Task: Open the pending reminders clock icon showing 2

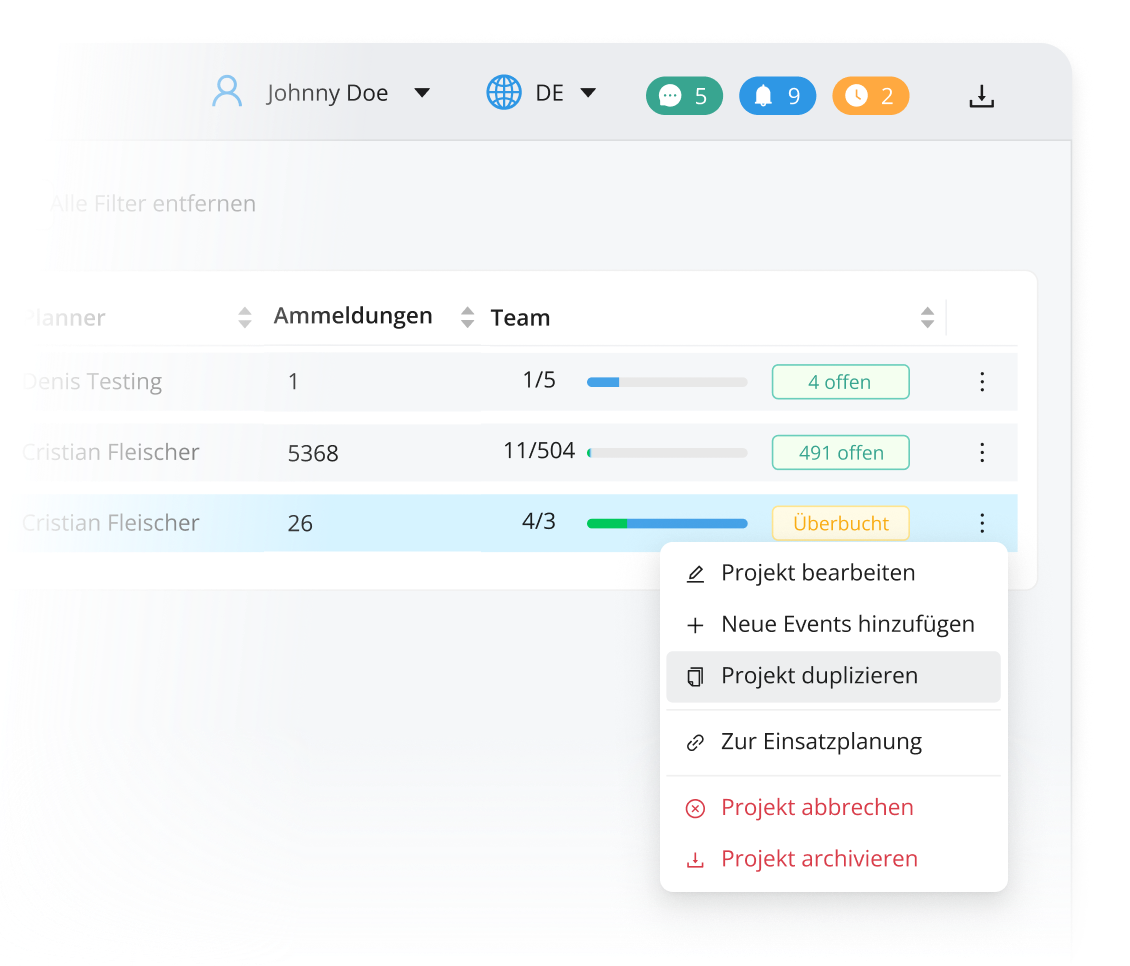Action: tap(870, 95)
